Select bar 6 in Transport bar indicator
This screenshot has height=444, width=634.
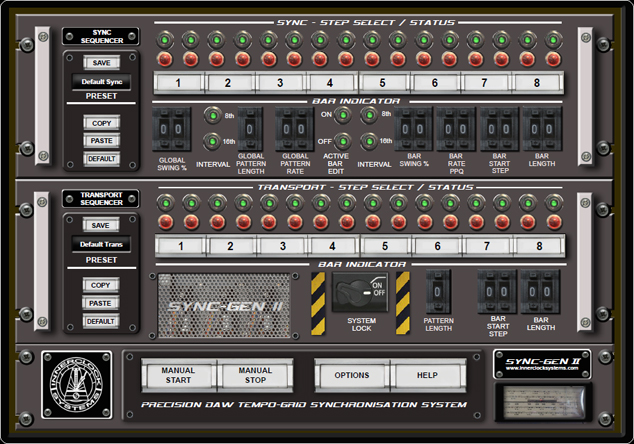435,245
